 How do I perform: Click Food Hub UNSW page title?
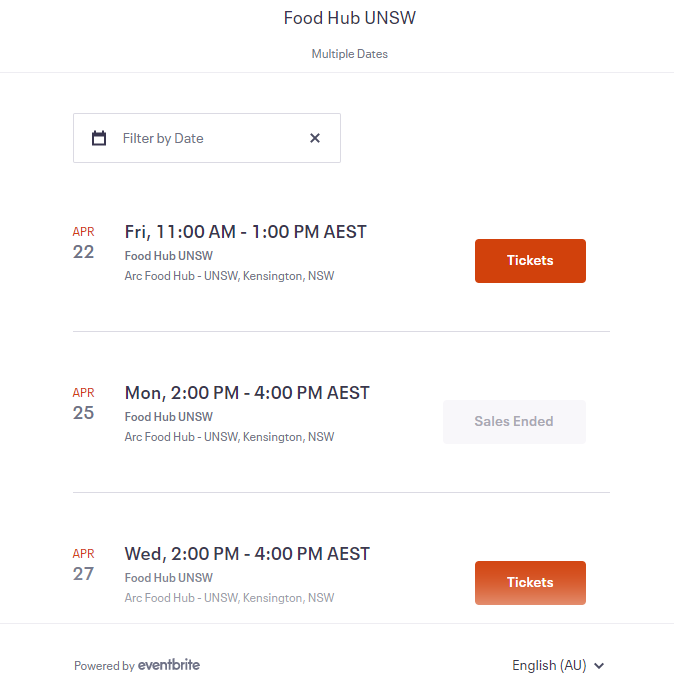350,18
